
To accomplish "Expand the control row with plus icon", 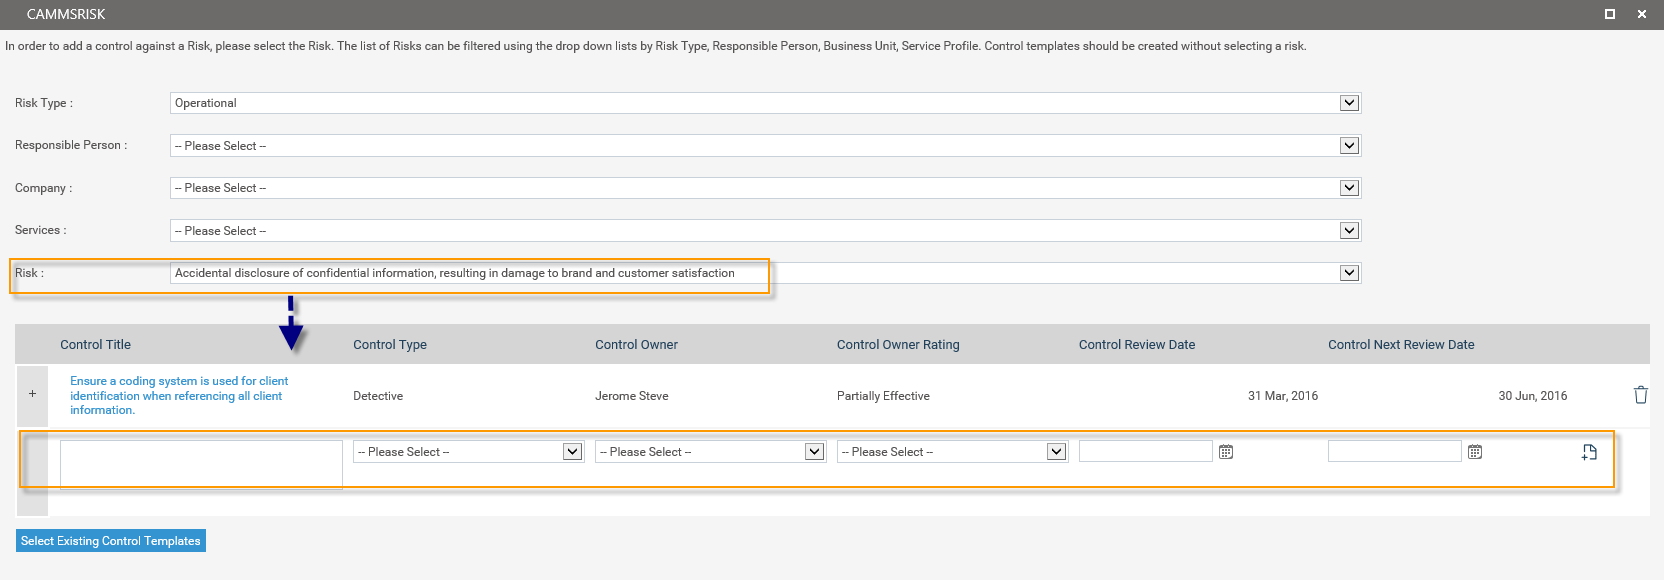I will 32,394.
